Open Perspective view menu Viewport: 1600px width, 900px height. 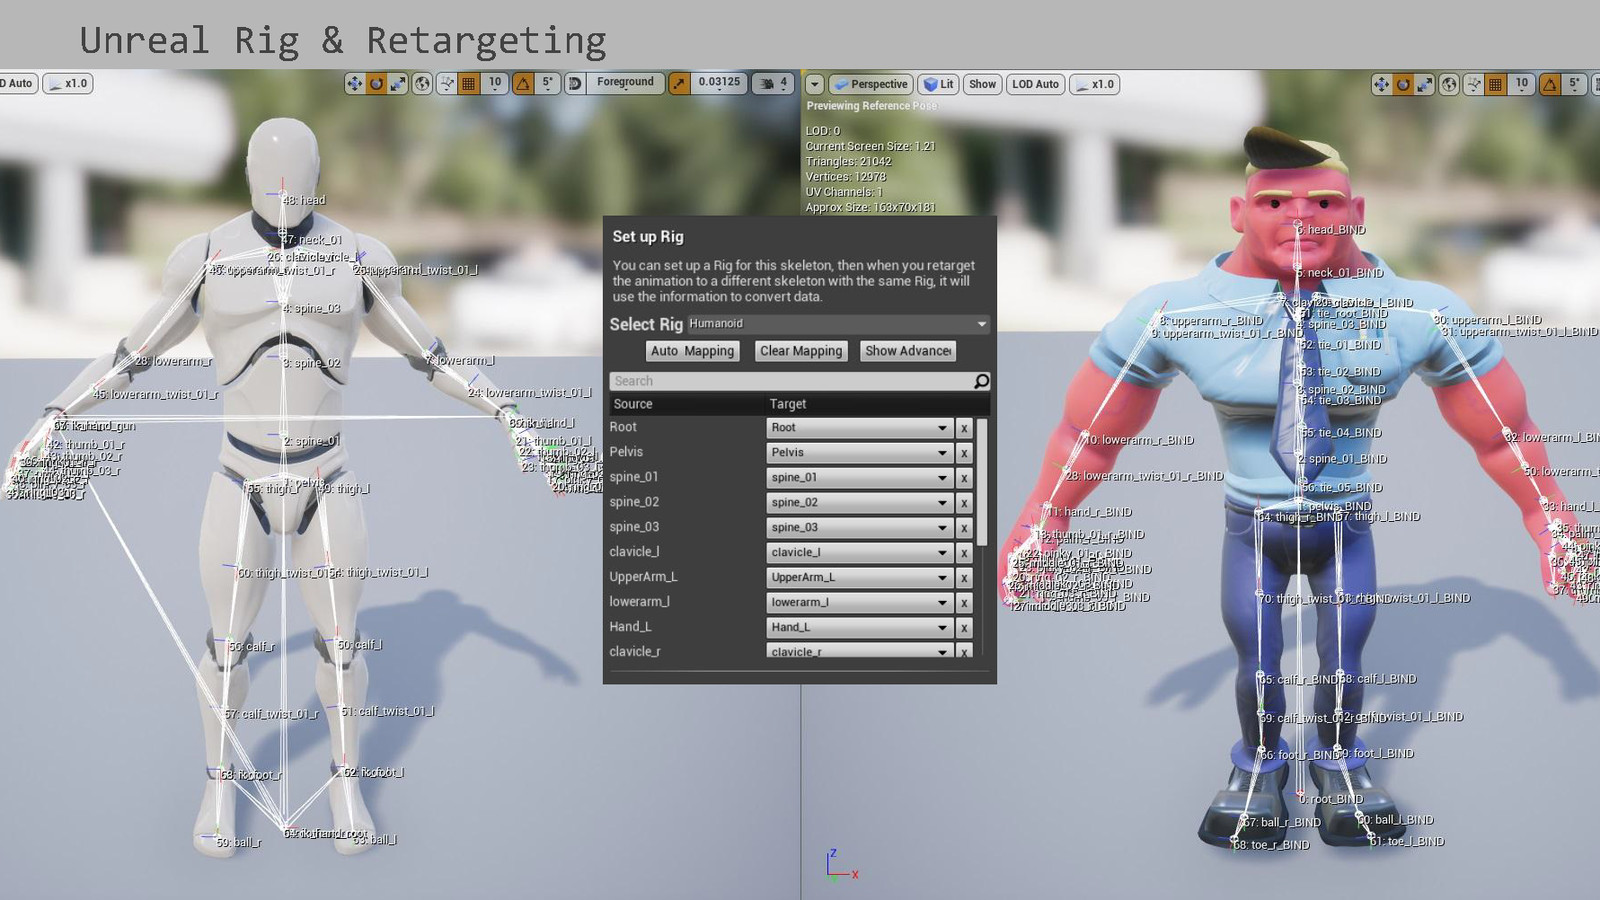point(870,85)
